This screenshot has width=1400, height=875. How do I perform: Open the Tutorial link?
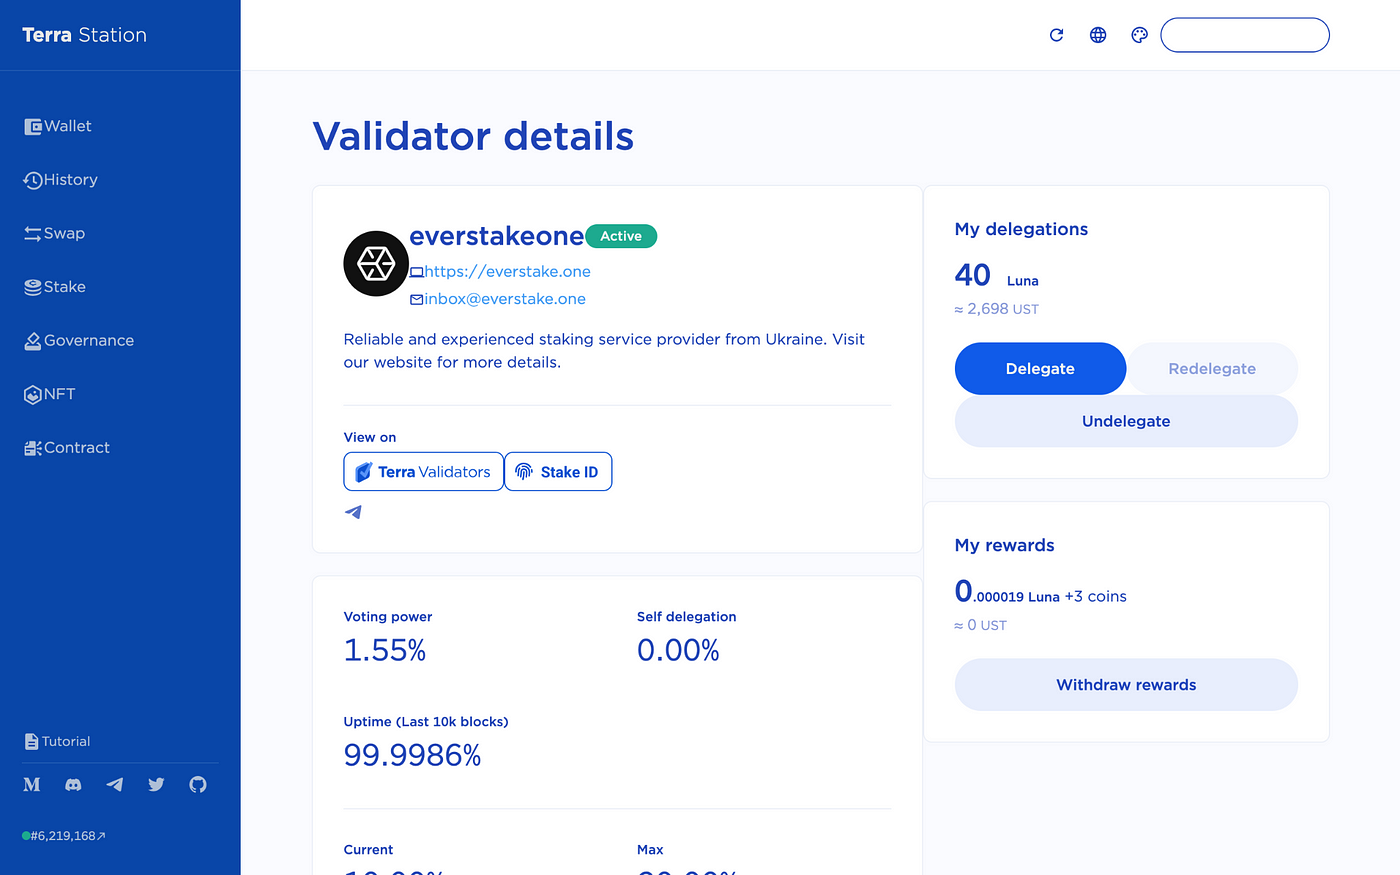(x=57, y=741)
